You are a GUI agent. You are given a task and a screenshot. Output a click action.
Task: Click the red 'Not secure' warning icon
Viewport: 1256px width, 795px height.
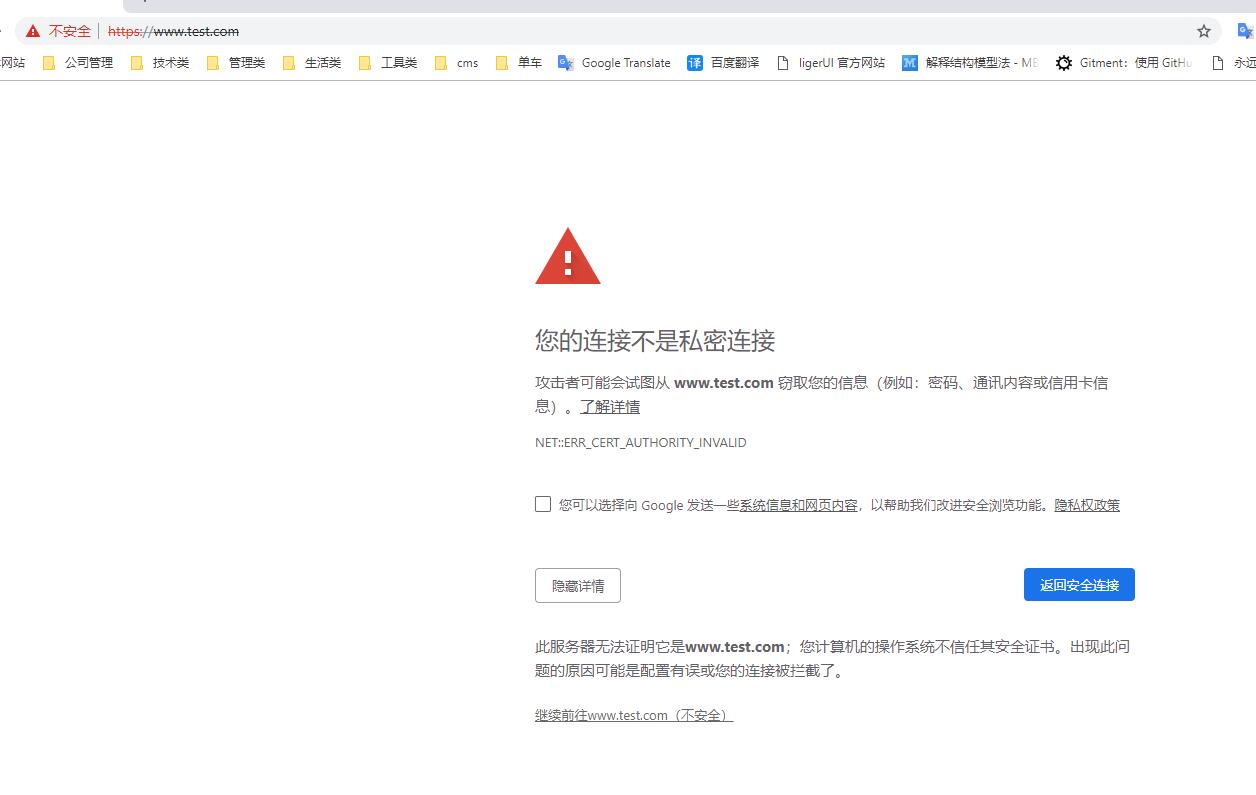[x=33, y=31]
